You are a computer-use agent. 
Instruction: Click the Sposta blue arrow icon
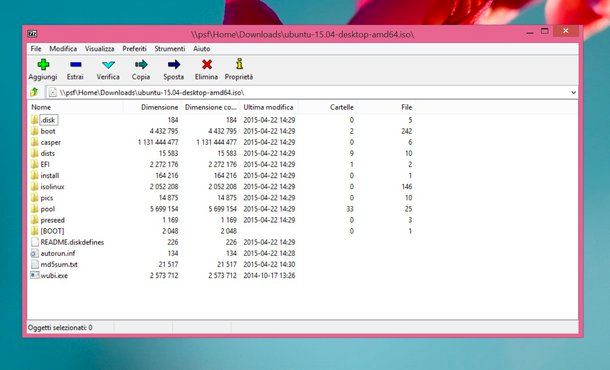point(174,65)
